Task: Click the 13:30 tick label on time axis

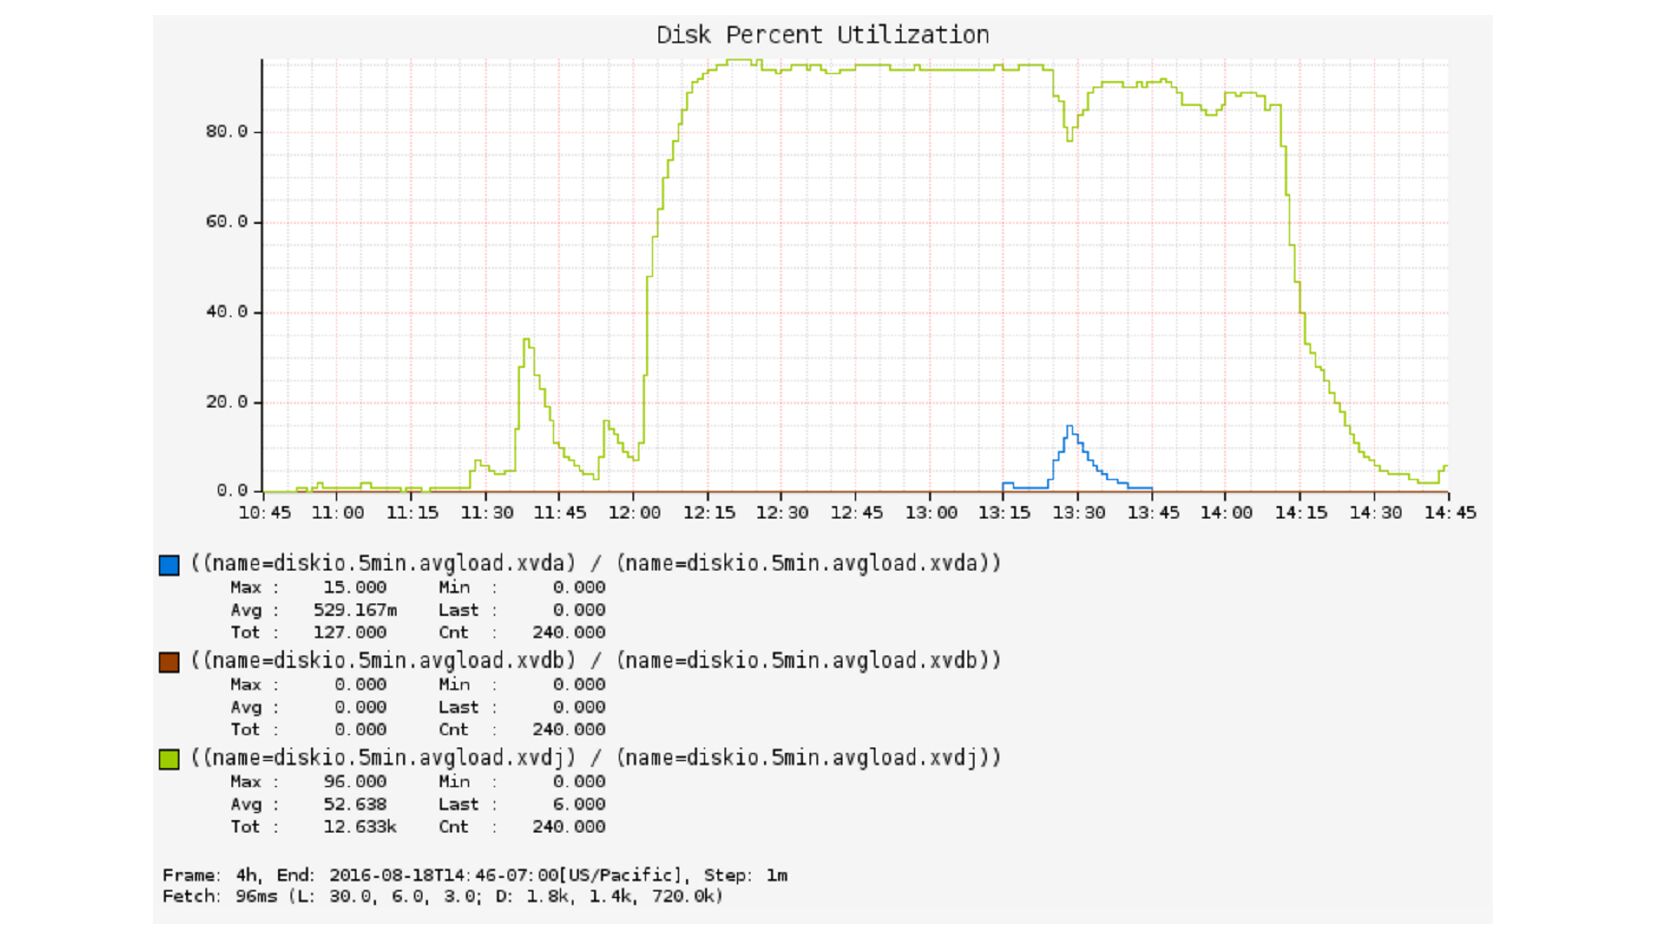Action: pyautogui.click(x=1078, y=513)
